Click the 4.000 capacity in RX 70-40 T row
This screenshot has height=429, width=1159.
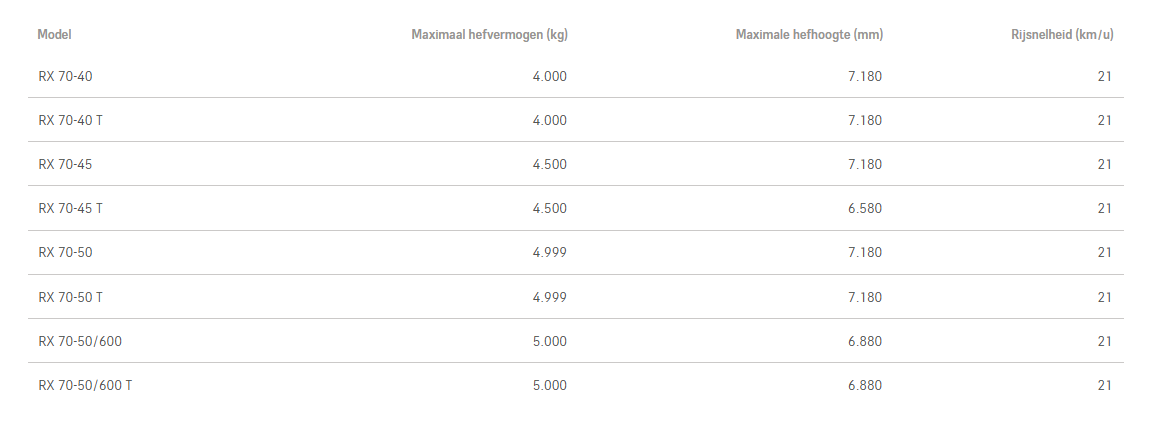(549, 120)
